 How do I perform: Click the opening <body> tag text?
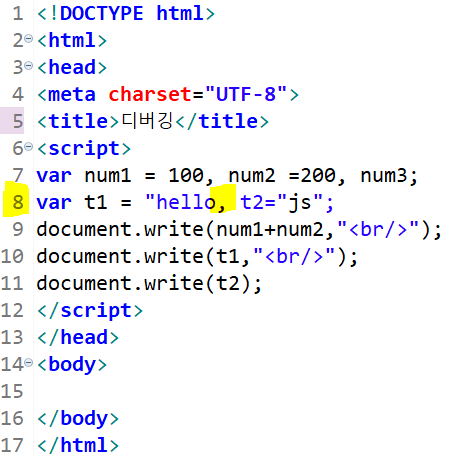tap(72, 365)
